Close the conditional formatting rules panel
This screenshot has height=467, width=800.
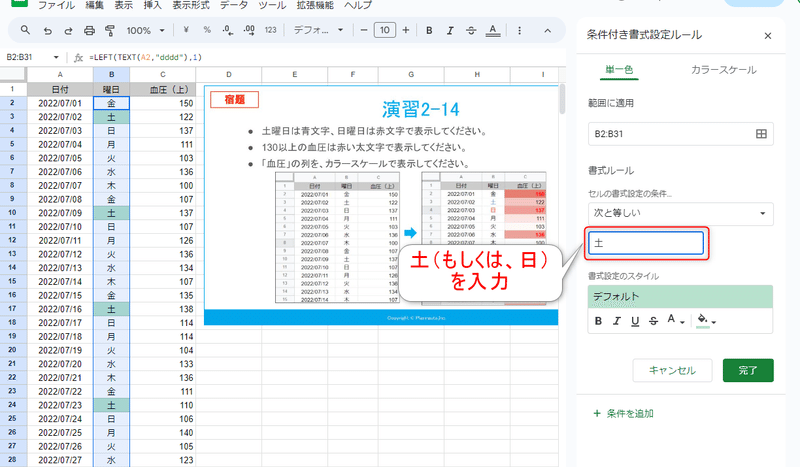tap(768, 36)
